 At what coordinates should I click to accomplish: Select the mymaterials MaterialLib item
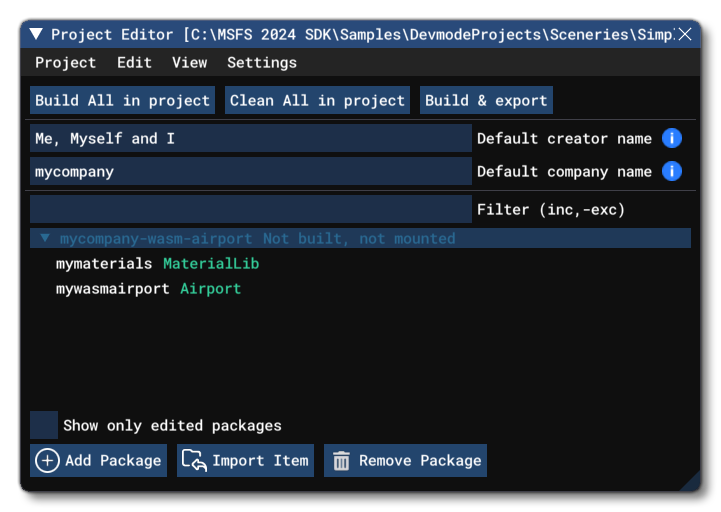coord(157,264)
